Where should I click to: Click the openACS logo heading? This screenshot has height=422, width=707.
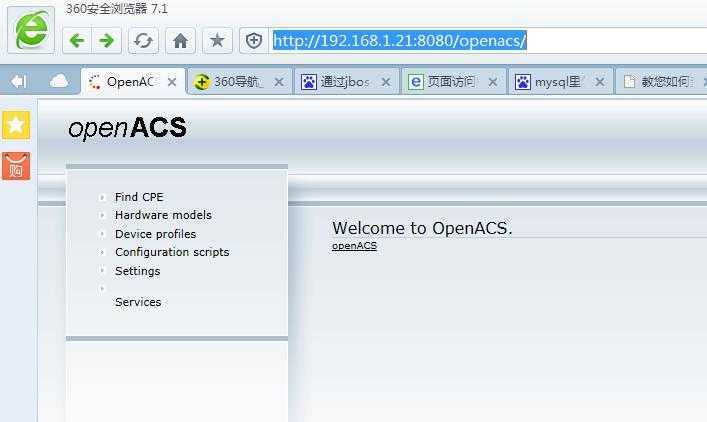pos(128,128)
